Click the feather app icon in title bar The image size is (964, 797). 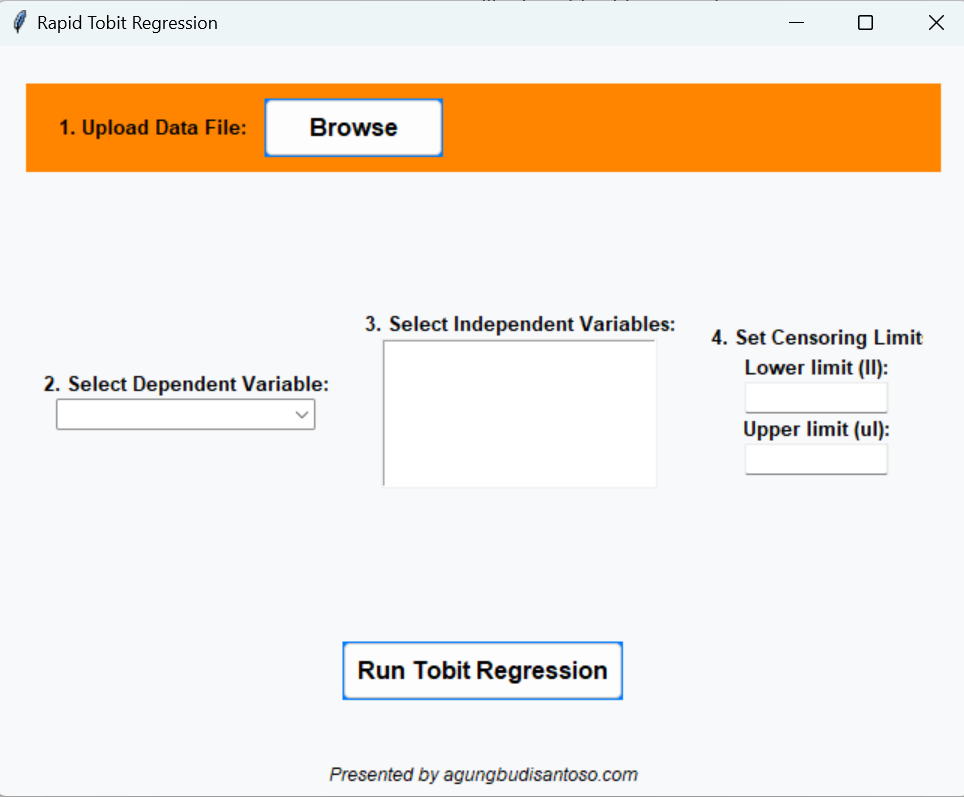click(x=20, y=23)
